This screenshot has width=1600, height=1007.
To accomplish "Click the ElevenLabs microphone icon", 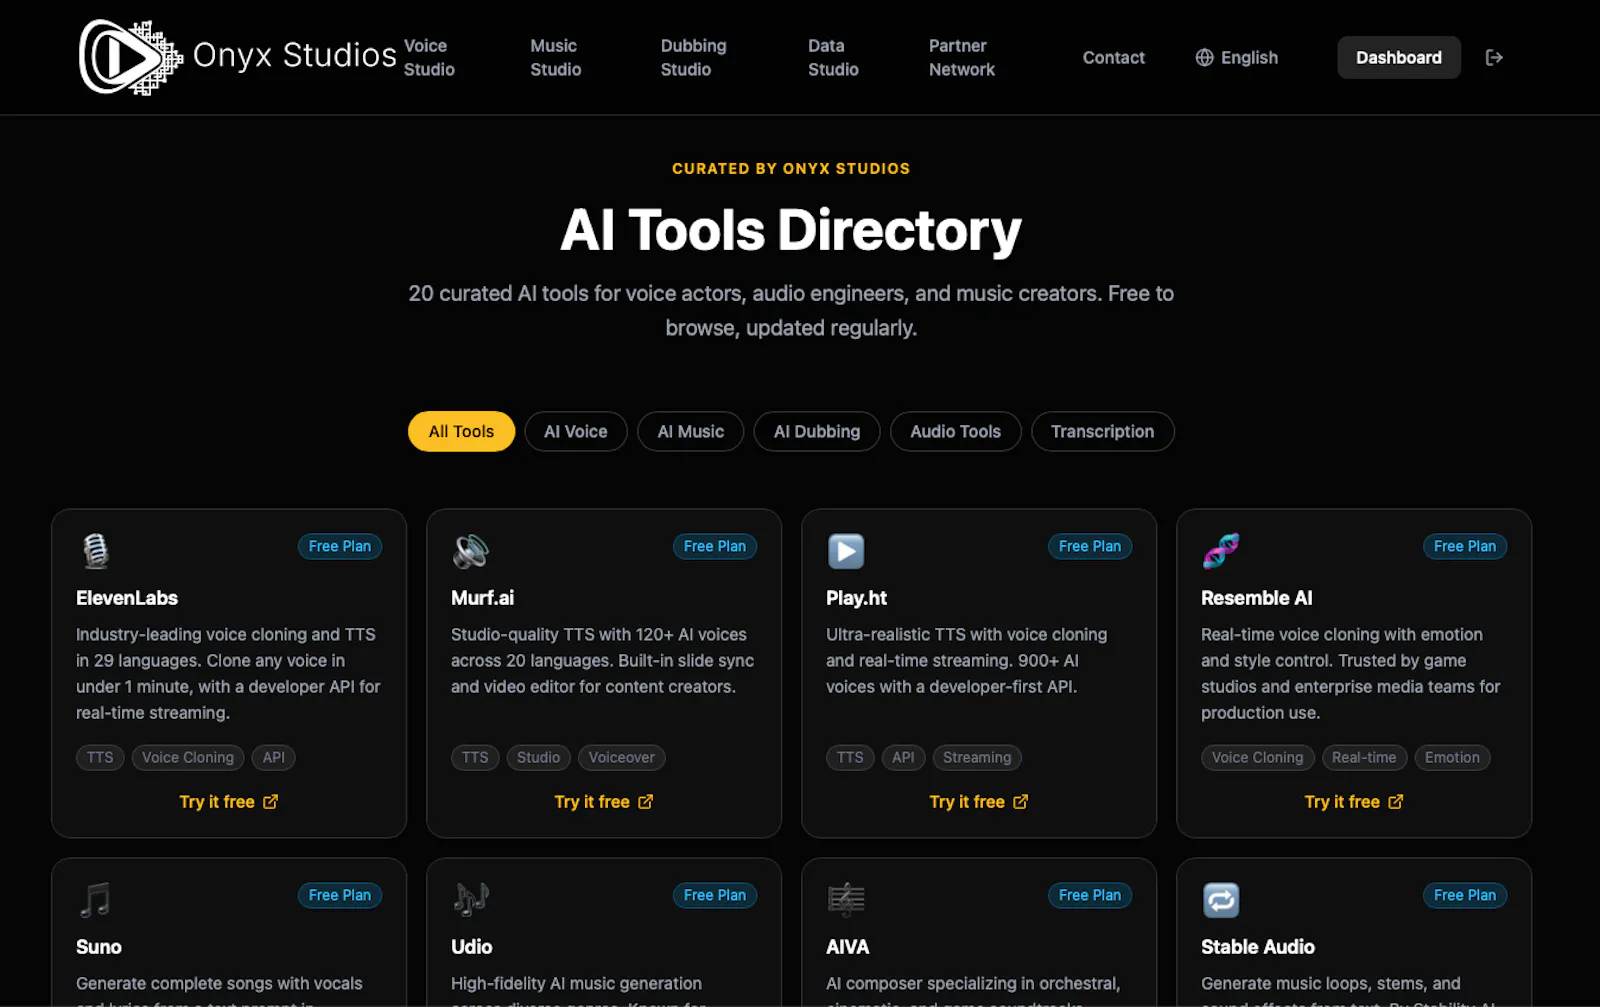I will click(x=95, y=550).
